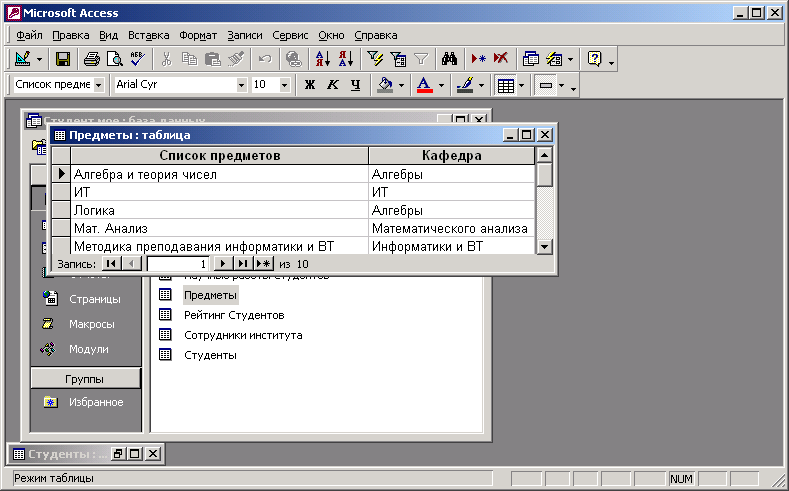The height and width of the screenshot is (491, 789).
Task: Apply the red font color button
Action: pyautogui.click(x=425, y=85)
